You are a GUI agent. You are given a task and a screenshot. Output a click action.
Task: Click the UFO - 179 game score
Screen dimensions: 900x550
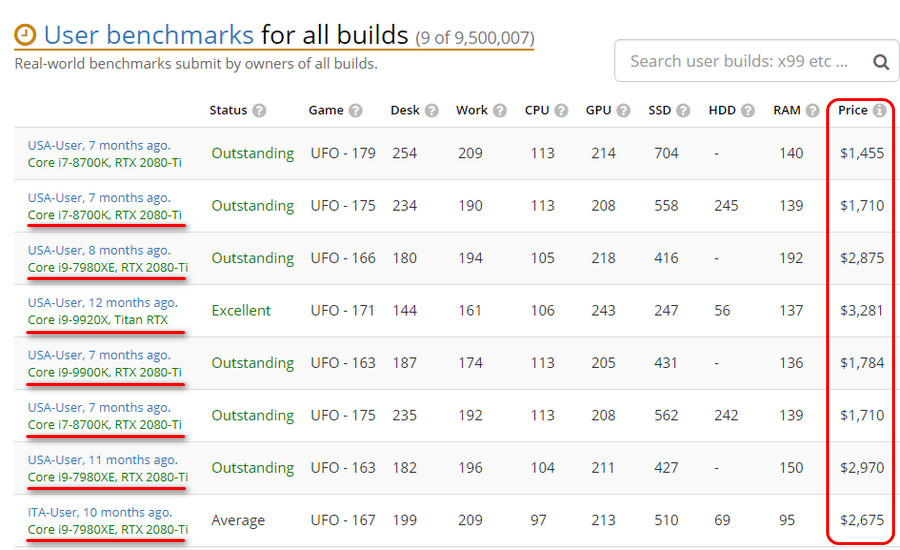tap(343, 153)
